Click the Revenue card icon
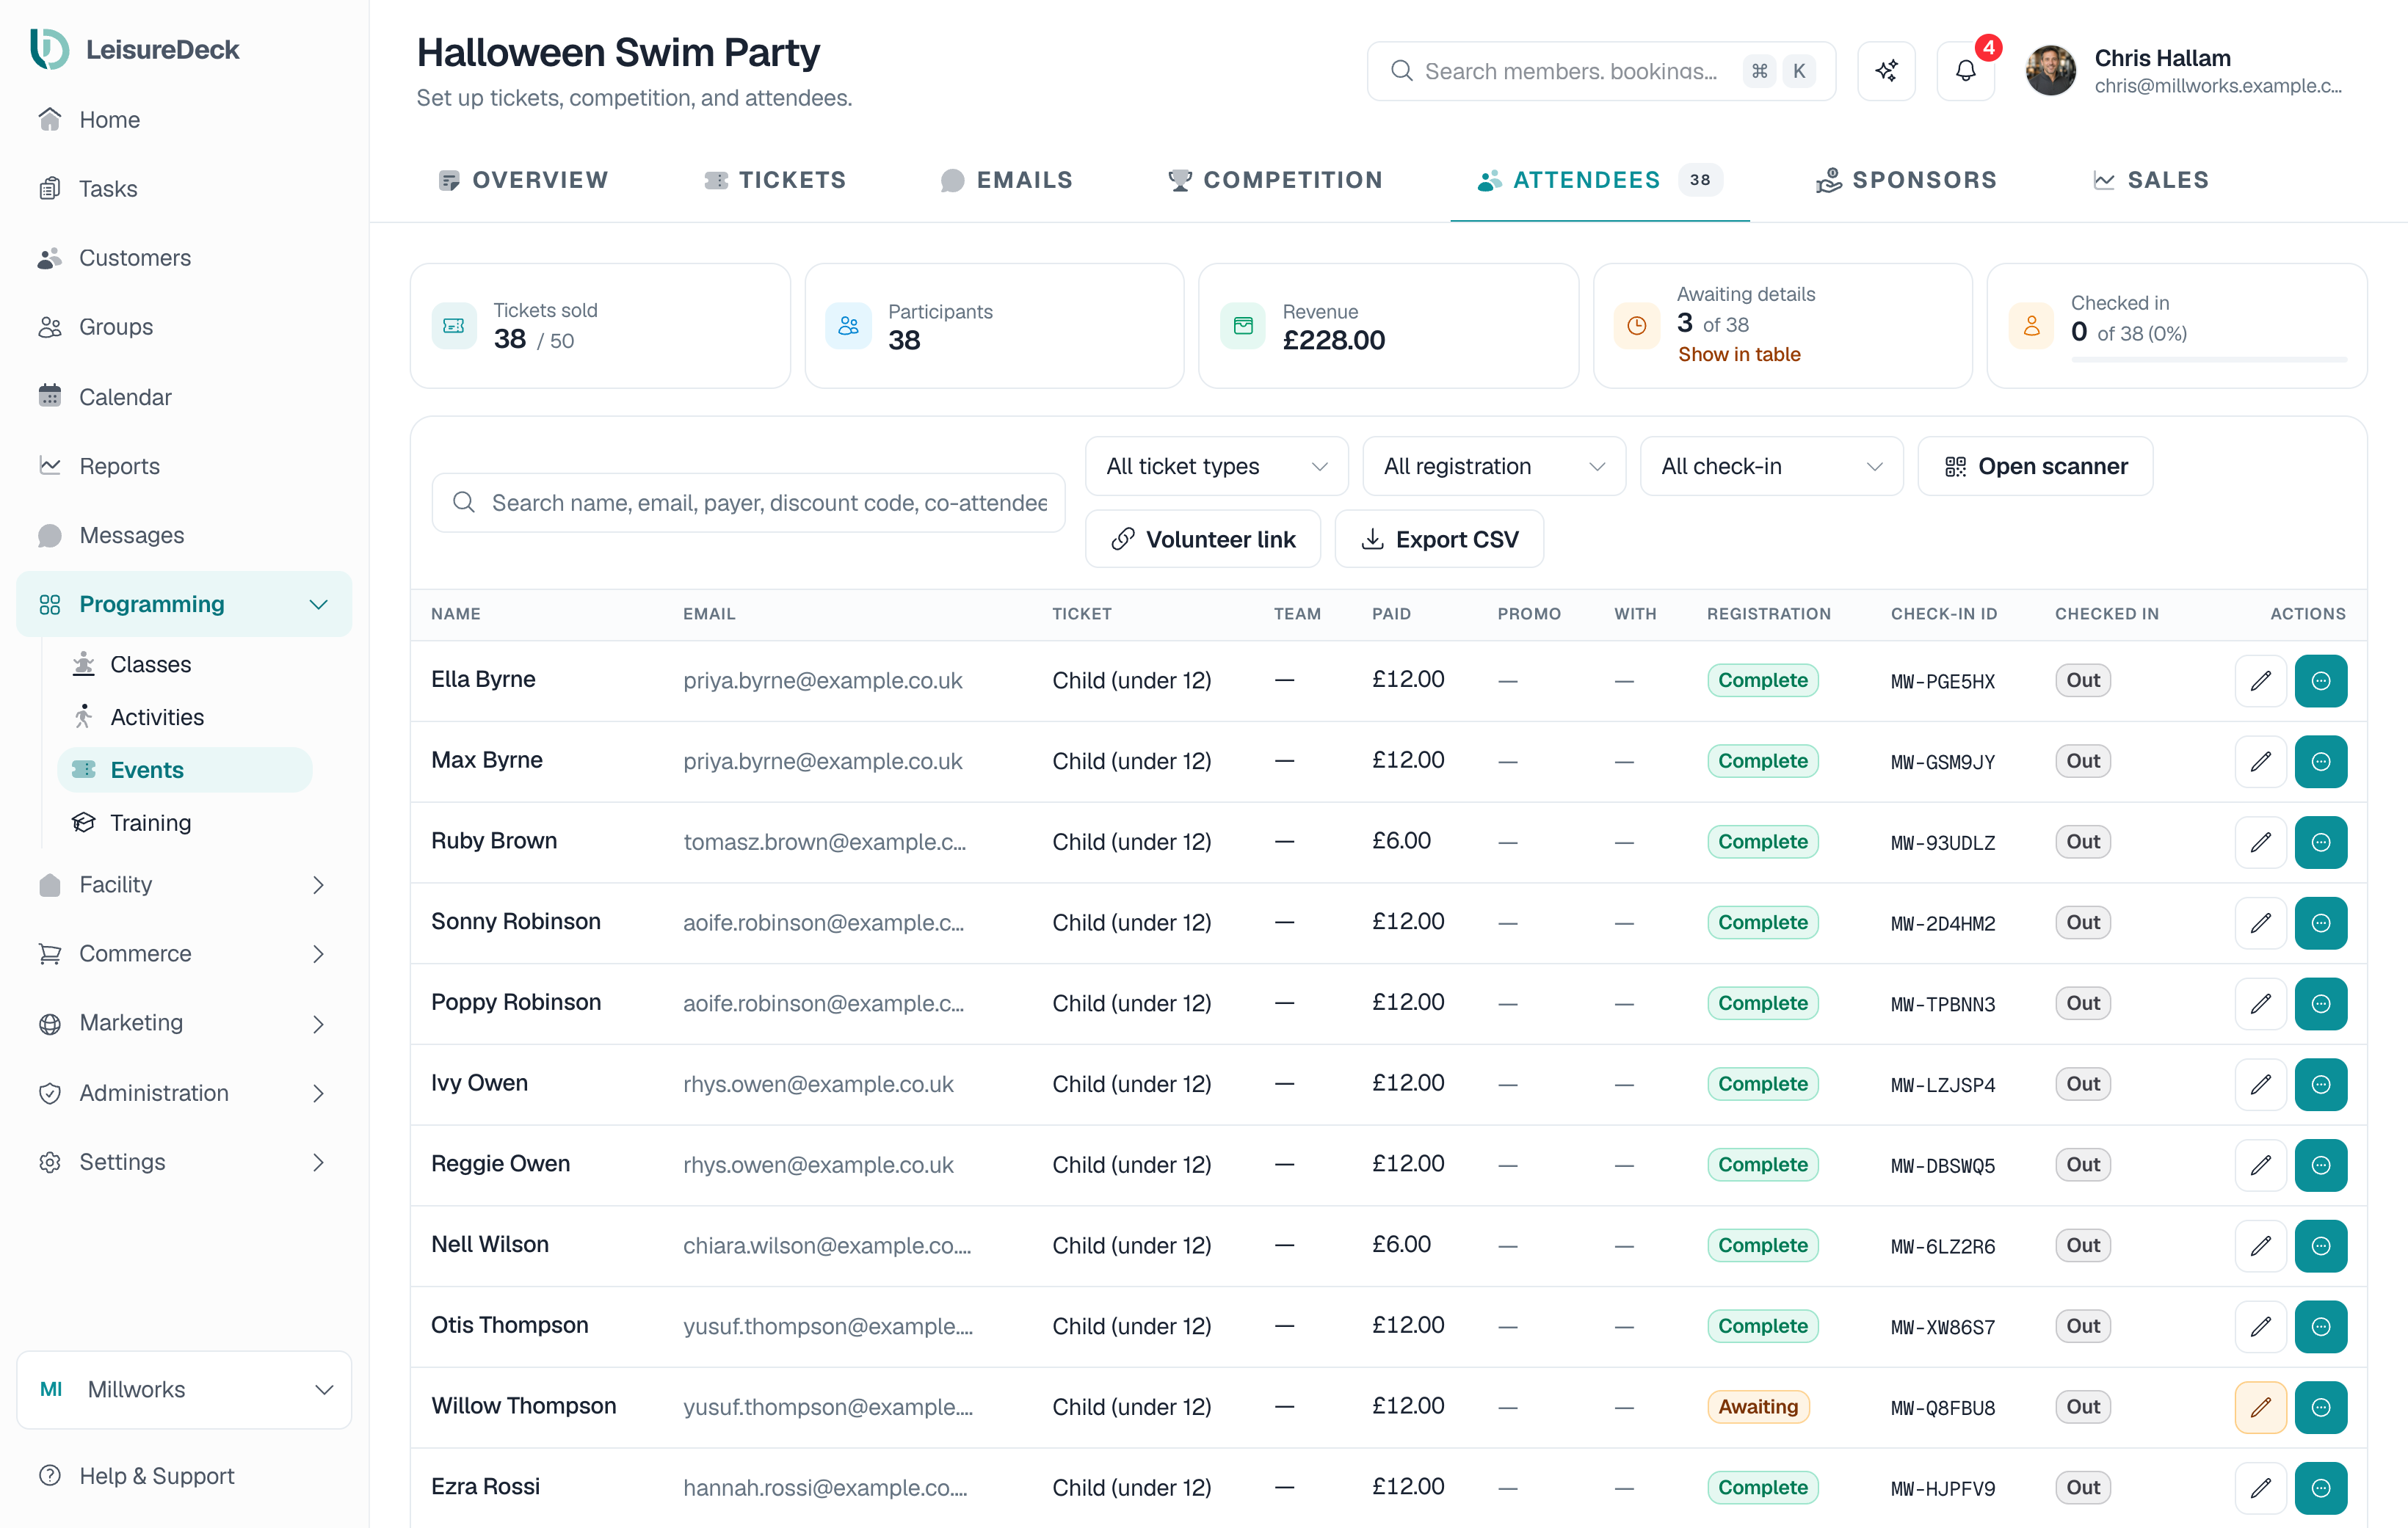This screenshot has height=1528, width=2408. 1243,326
